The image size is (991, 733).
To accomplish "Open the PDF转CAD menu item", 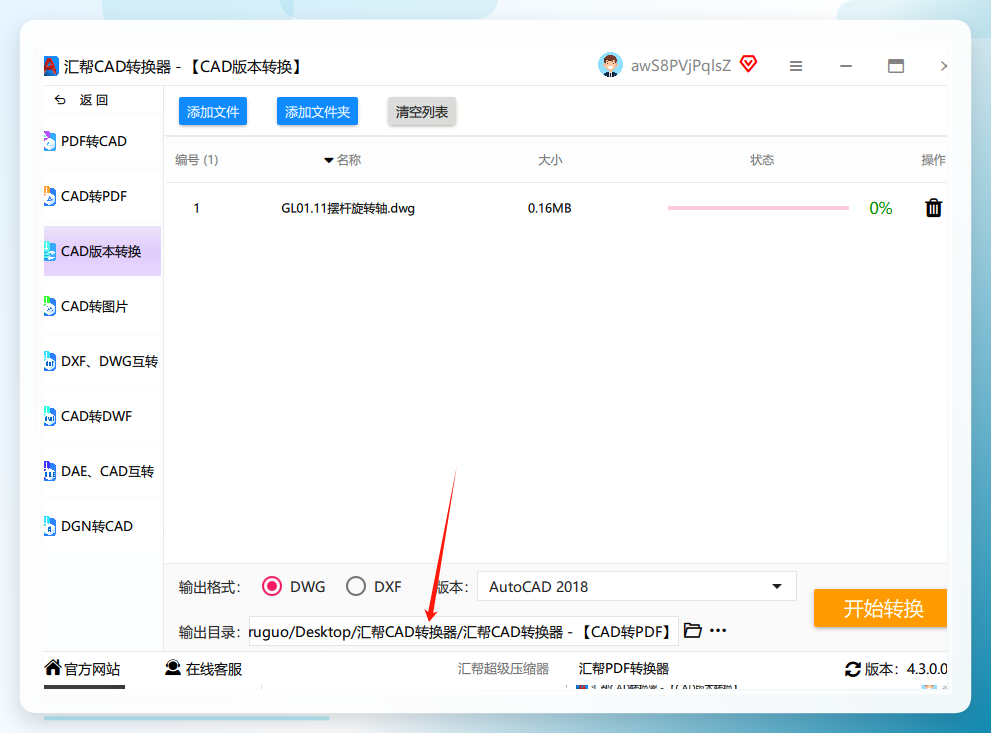I will [102, 142].
